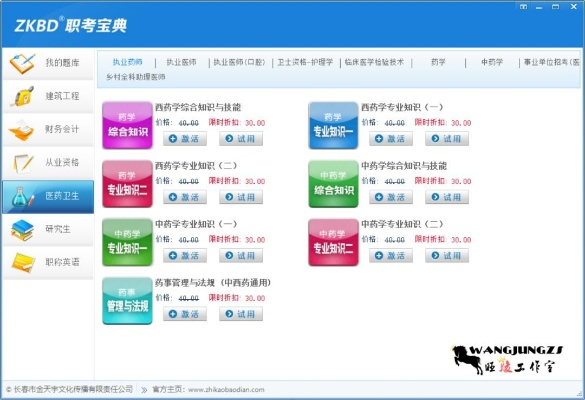Try 中药学专业知识(一) with 试用 button
585x400 pixels.
pos(241,256)
